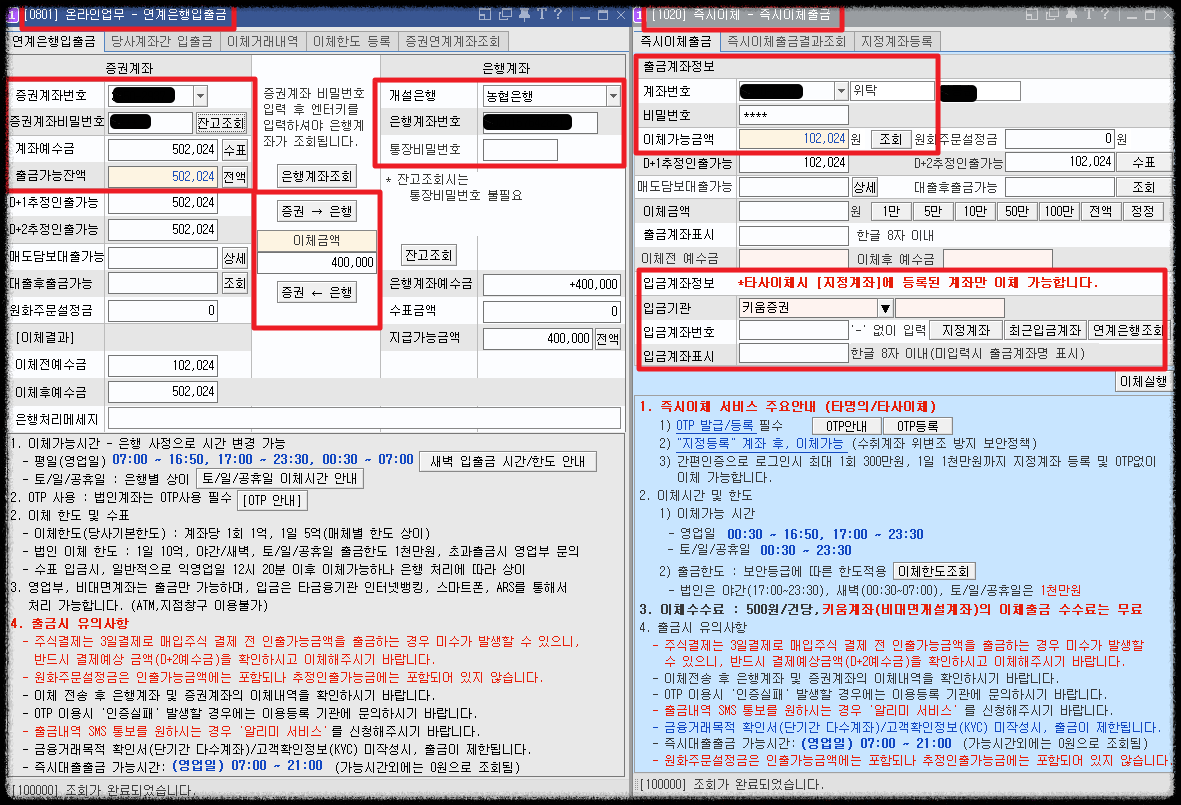Image resolution: width=1181 pixels, height=805 pixels.
Task: Open help via the question mark icon
Action: pos(558,14)
